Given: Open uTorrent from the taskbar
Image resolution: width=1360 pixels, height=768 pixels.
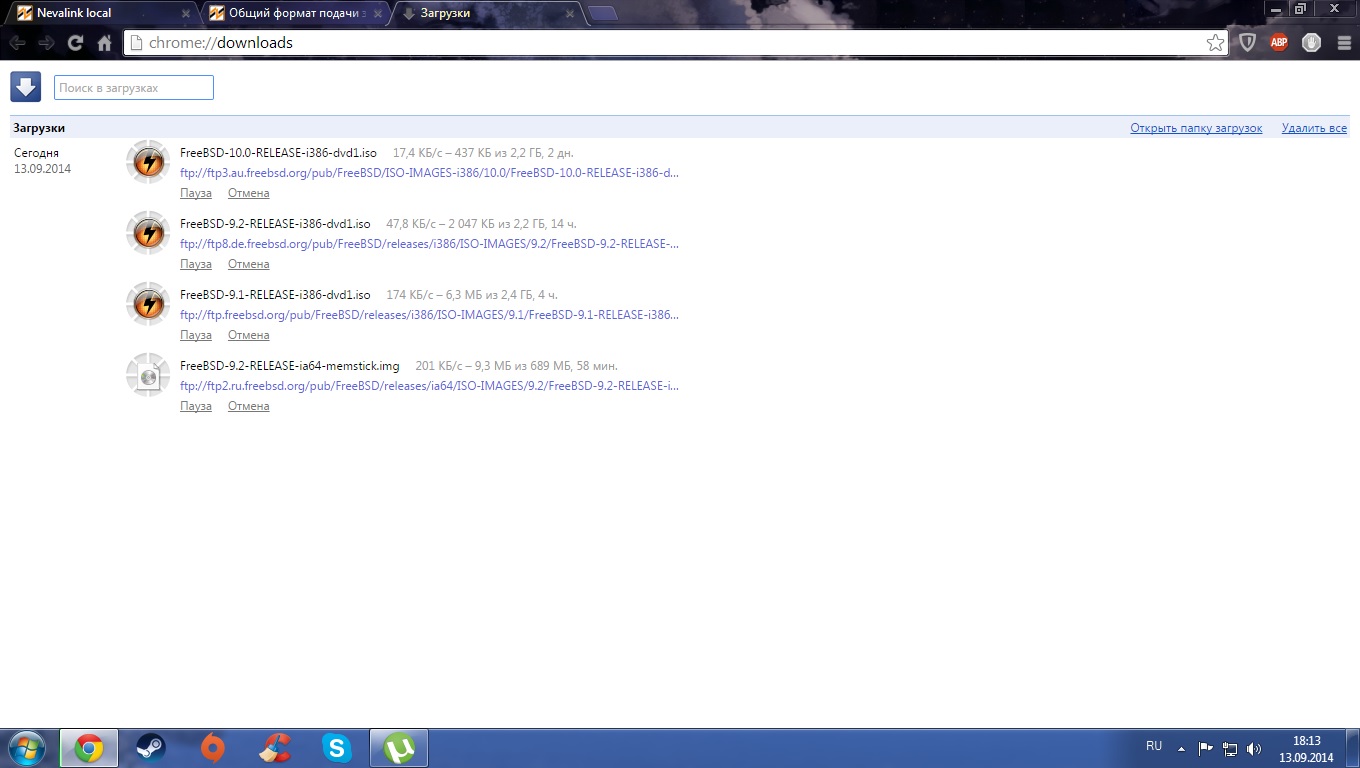Looking at the screenshot, I should (x=400, y=748).
